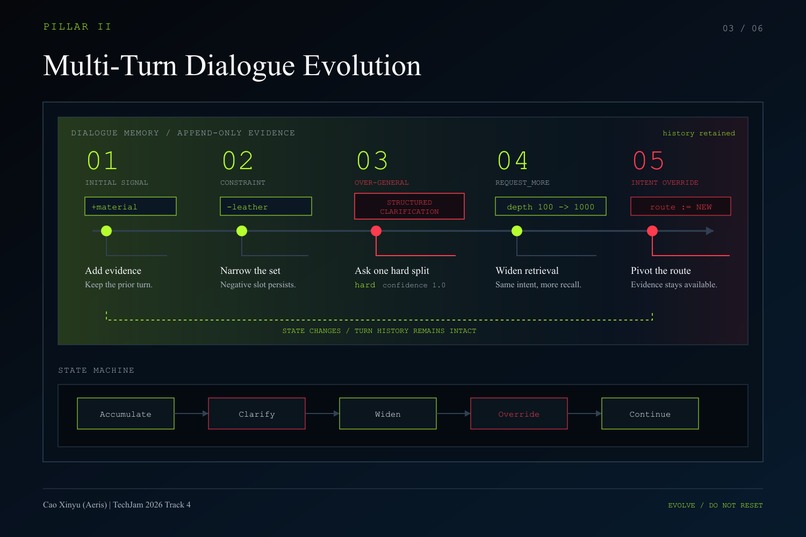The image size is (806, 537).
Task: Click the Widen retrieval heading
Action: point(527,271)
